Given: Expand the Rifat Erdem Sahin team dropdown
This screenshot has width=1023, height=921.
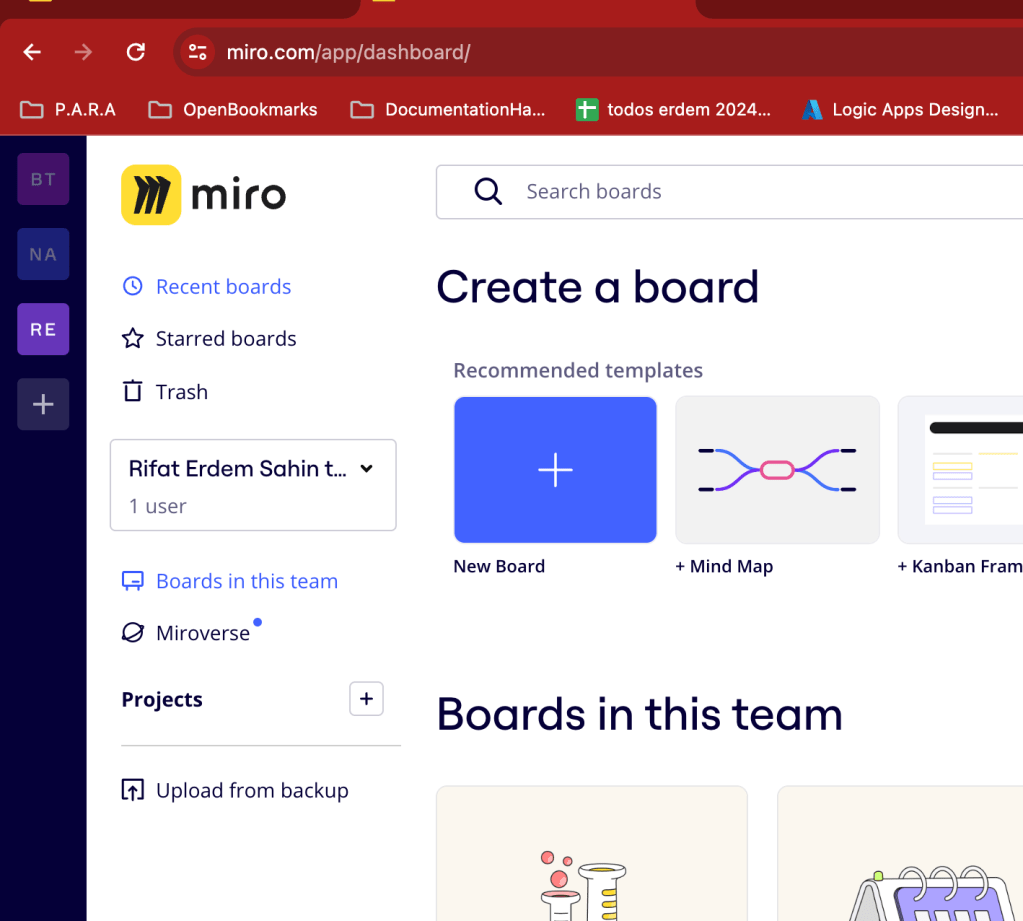Looking at the screenshot, I should coord(253,485).
